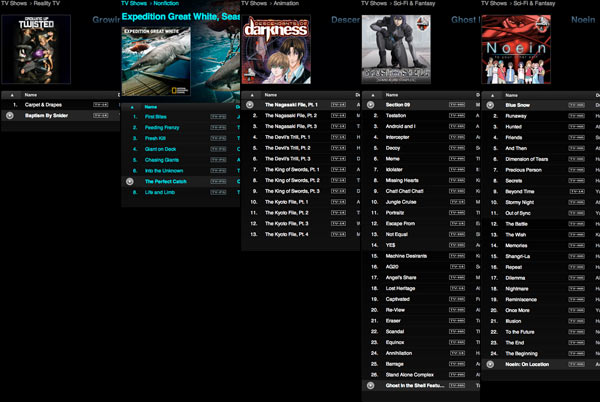
Task: Toggle the sort arrow above Carpet & Drapes
Action: 9,94
